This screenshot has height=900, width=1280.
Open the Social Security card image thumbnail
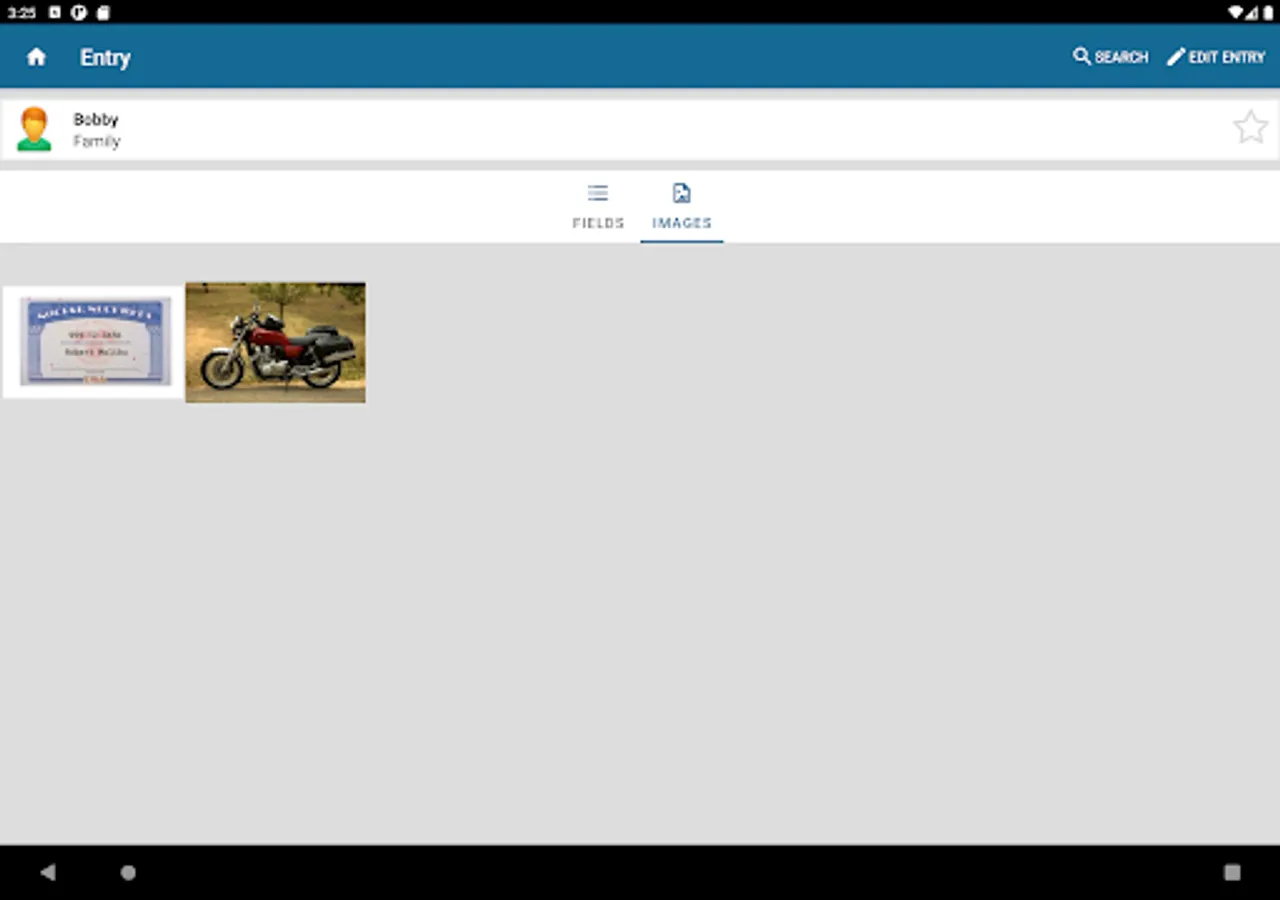[93, 342]
